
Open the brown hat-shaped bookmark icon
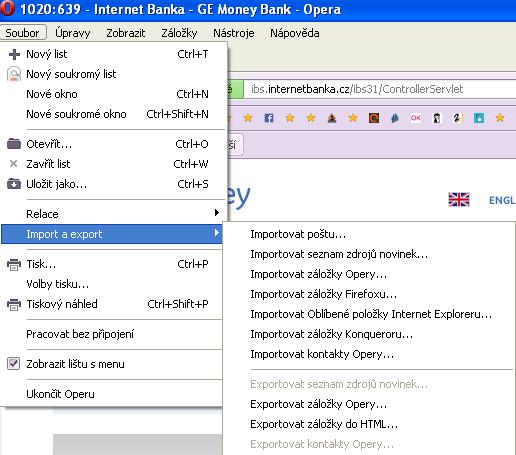click(332, 118)
